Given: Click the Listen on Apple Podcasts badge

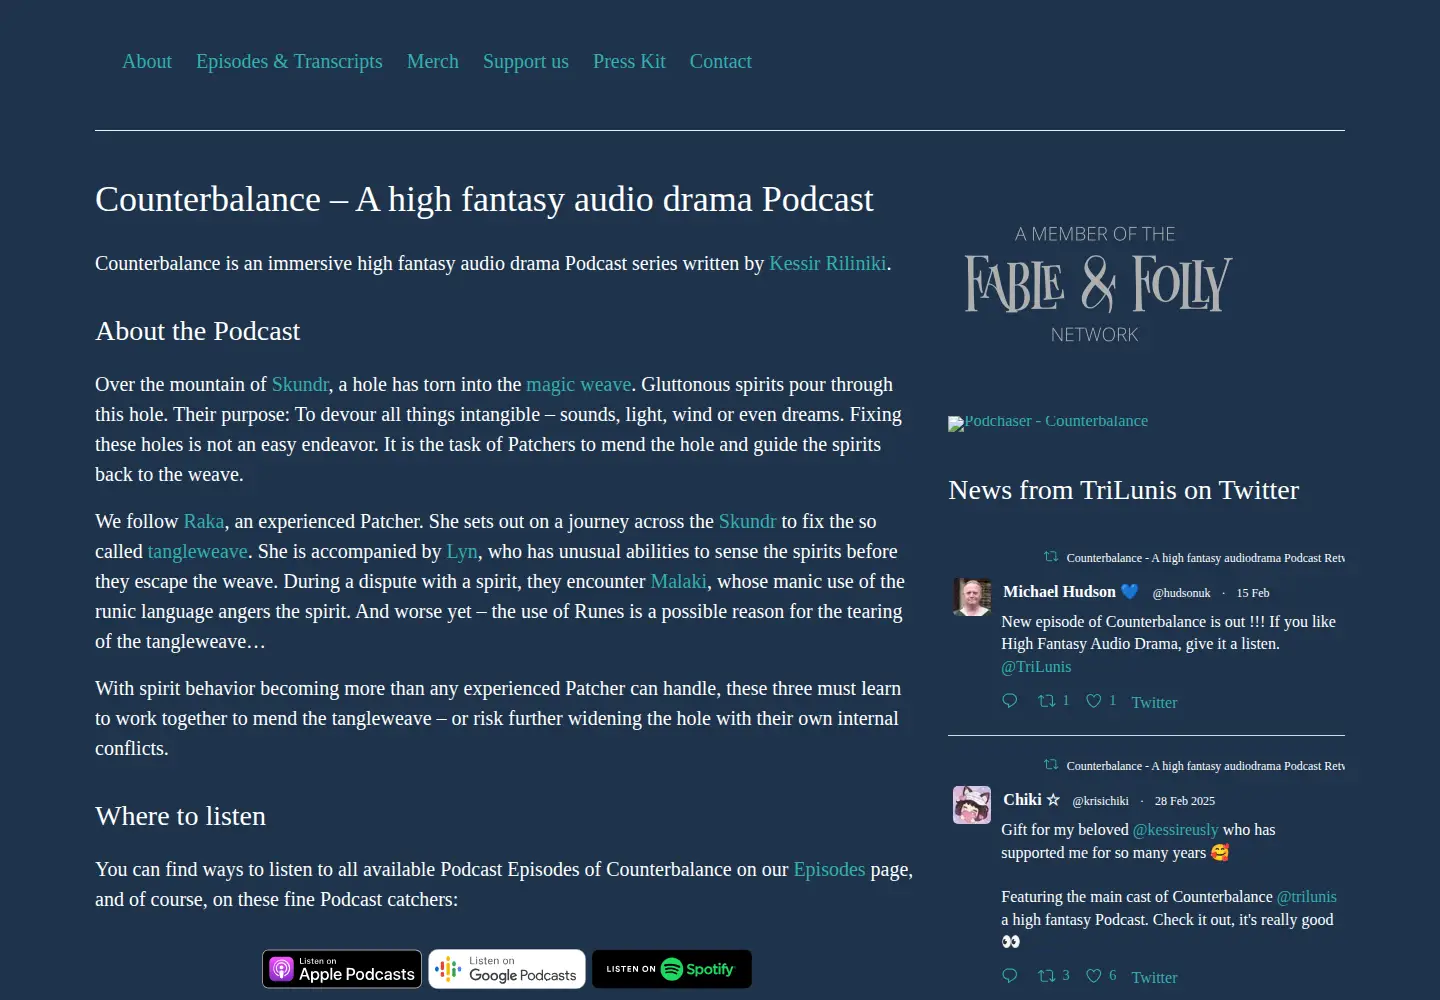Looking at the screenshot, I should (342, 969).
